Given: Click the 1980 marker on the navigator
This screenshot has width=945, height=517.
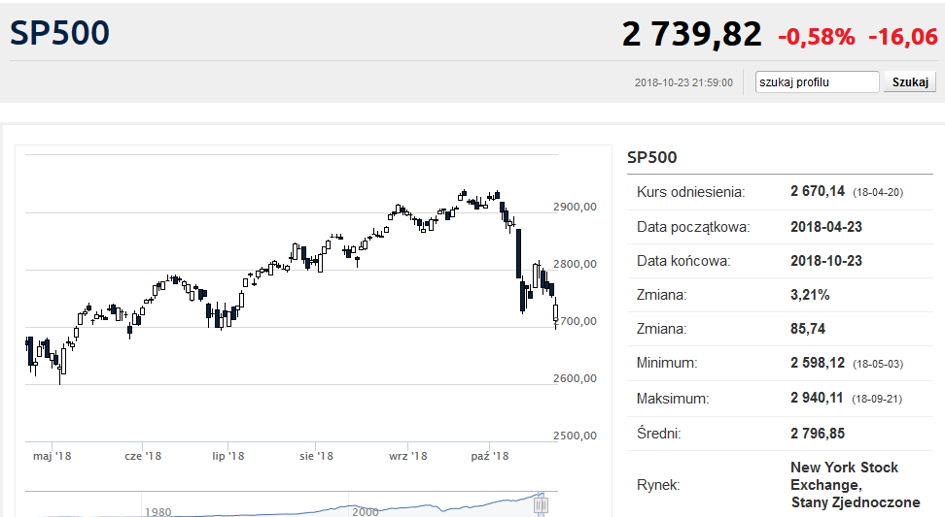Looking at the screenshot, I should (x=158, y=512).
